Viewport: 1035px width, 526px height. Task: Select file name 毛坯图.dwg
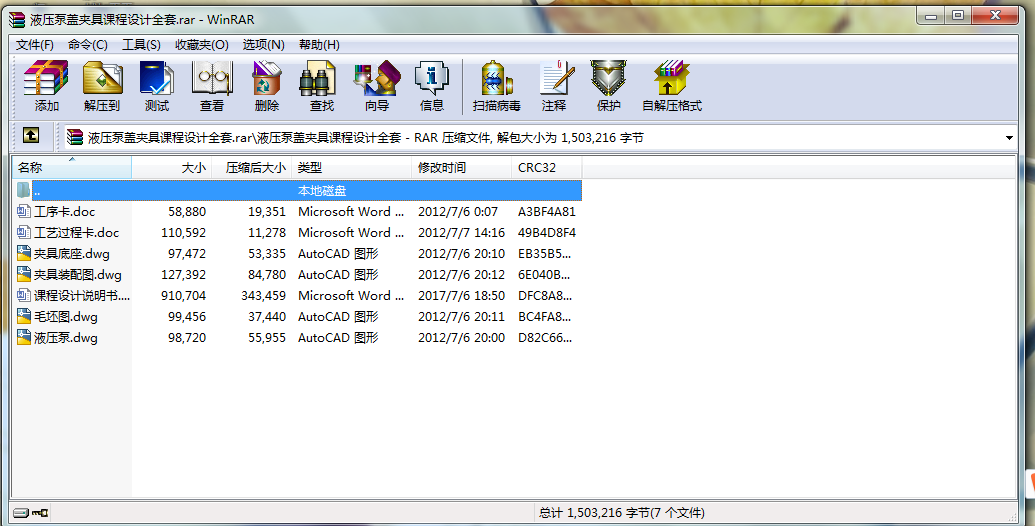point(66,317)
